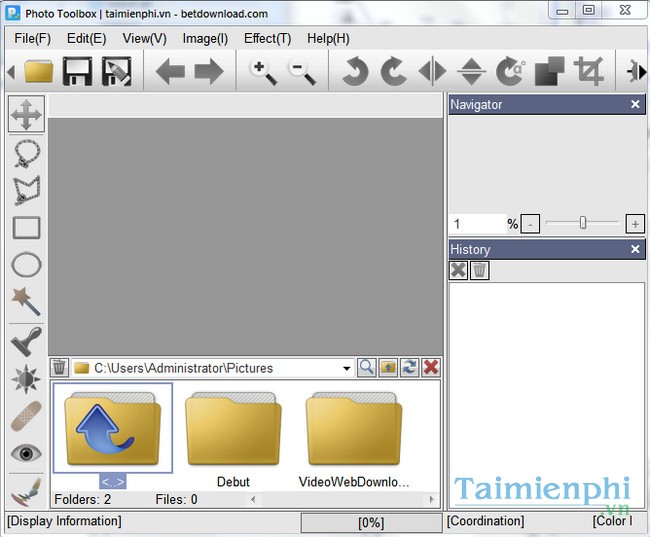The image size is (650, 537).
Task: Close the Navigator panel
Action: (635, 104)
